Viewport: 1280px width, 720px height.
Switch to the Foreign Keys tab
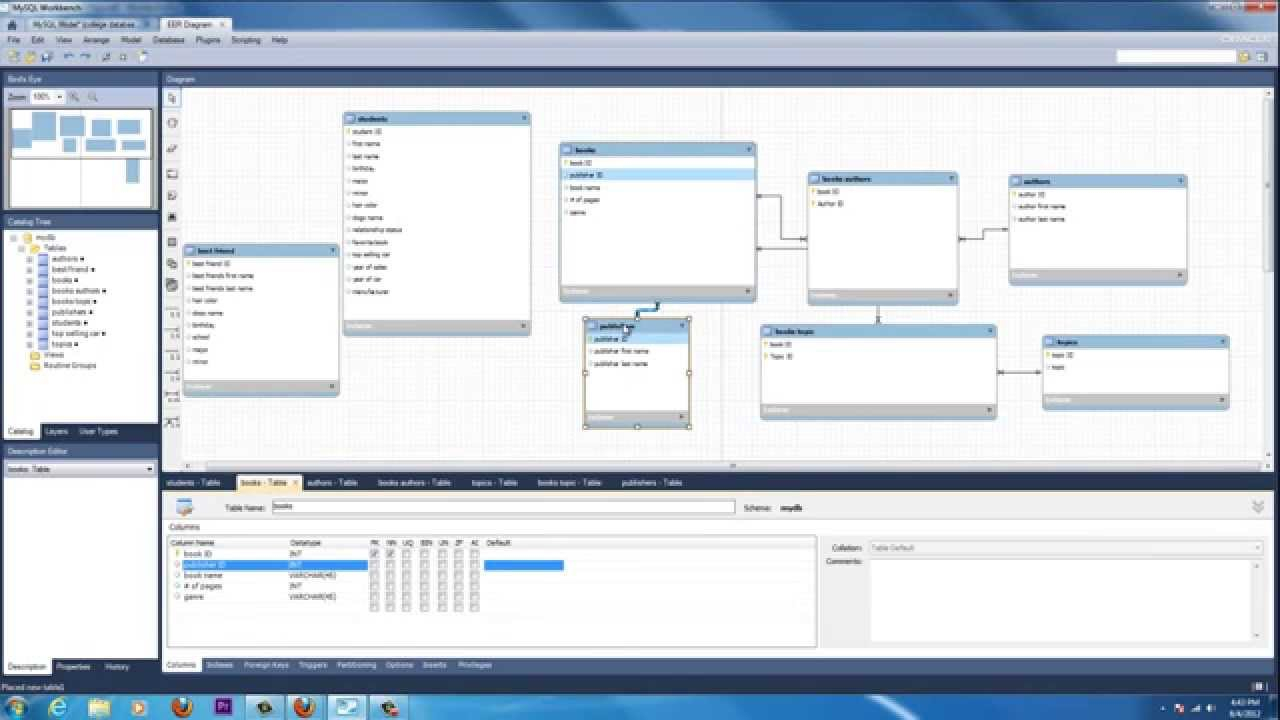(x=266, y=665)
